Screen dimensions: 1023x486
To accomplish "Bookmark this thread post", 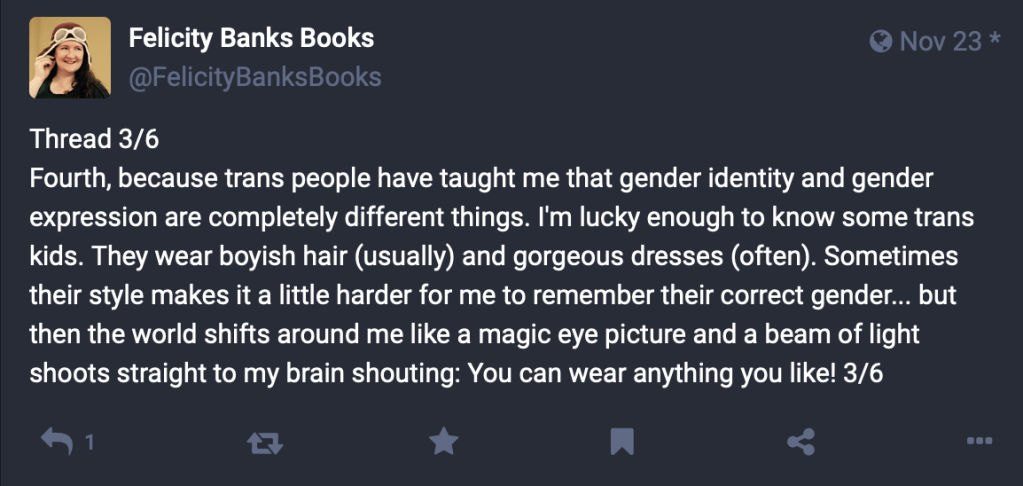I will (621, 440).
